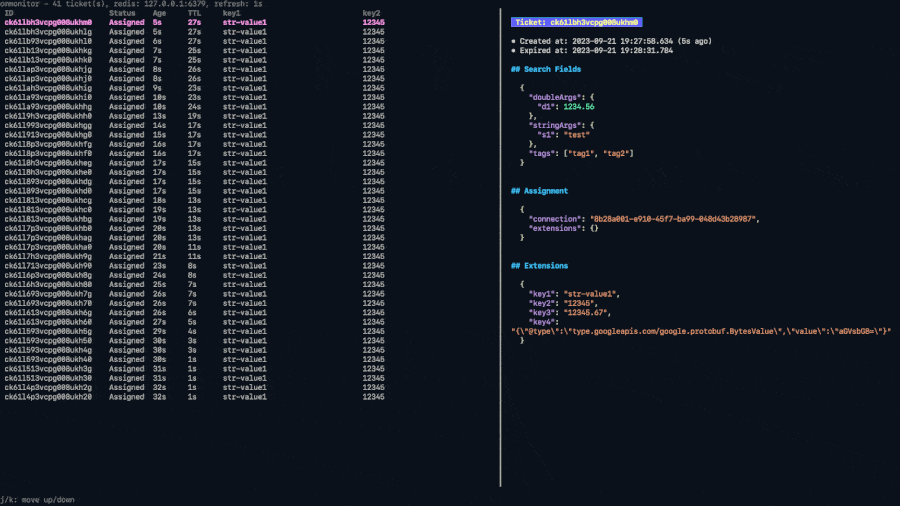Viewport: 900px width, 506px height.
Task: Select ticket row ck61l713vcpg000ukh90
Action: (x=195, y=266)
